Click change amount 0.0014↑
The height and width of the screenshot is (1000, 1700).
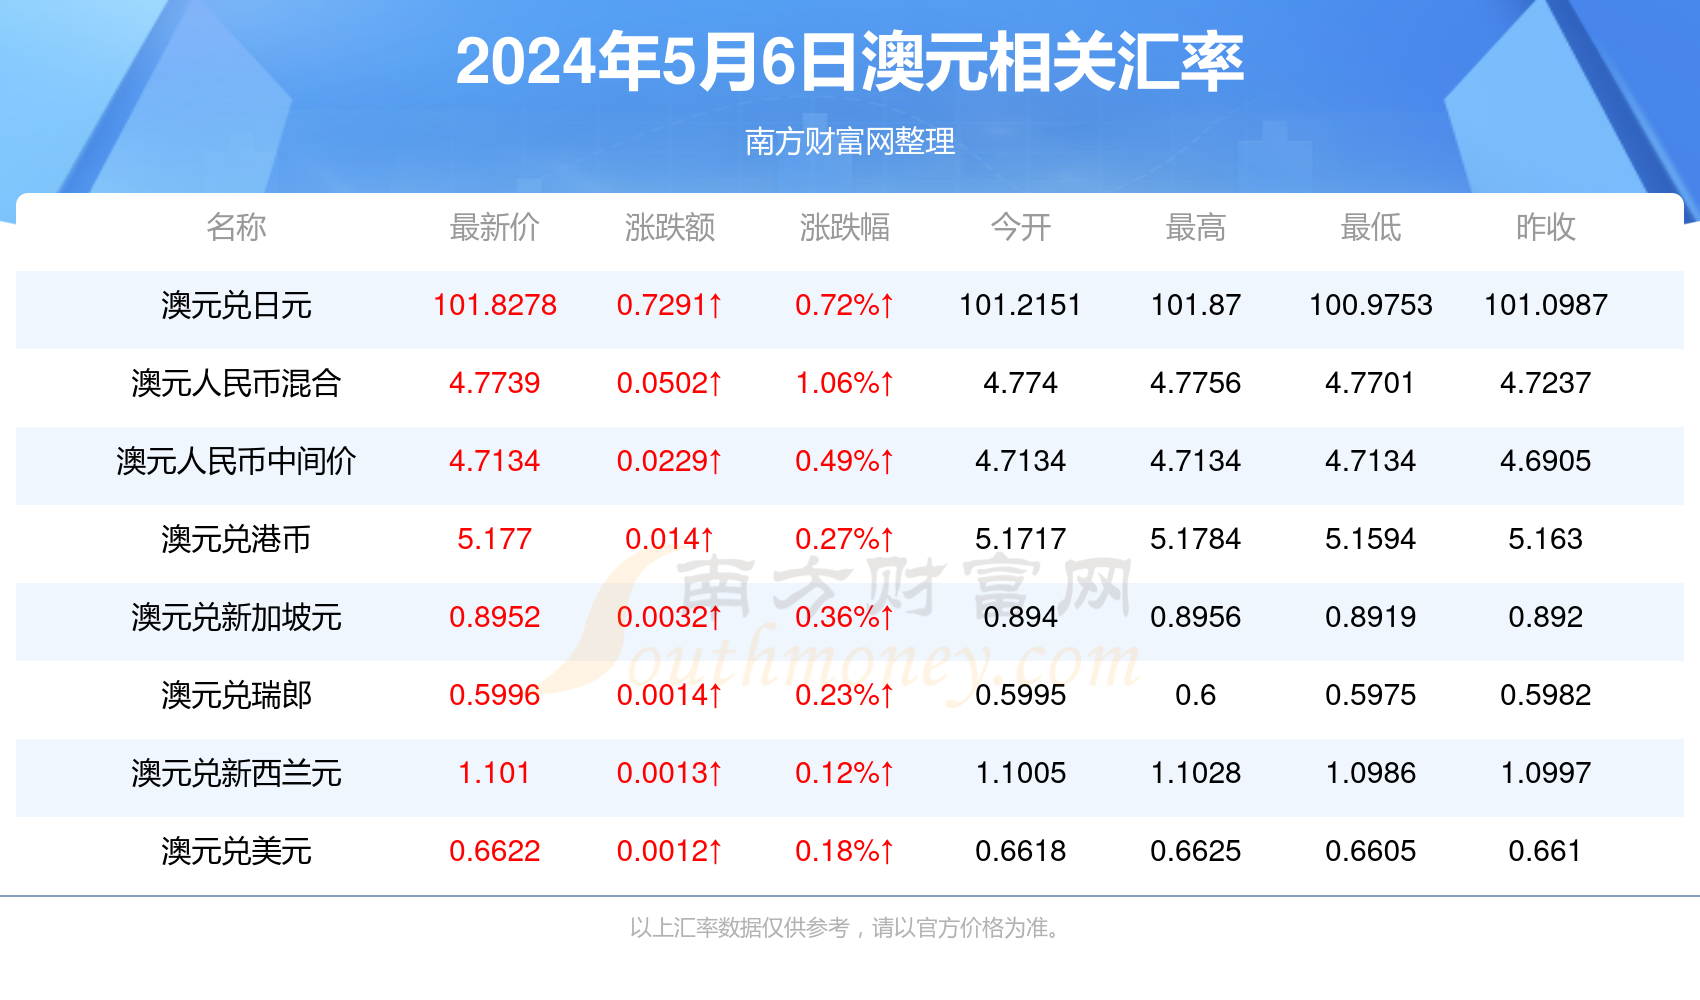pos(669,695)
